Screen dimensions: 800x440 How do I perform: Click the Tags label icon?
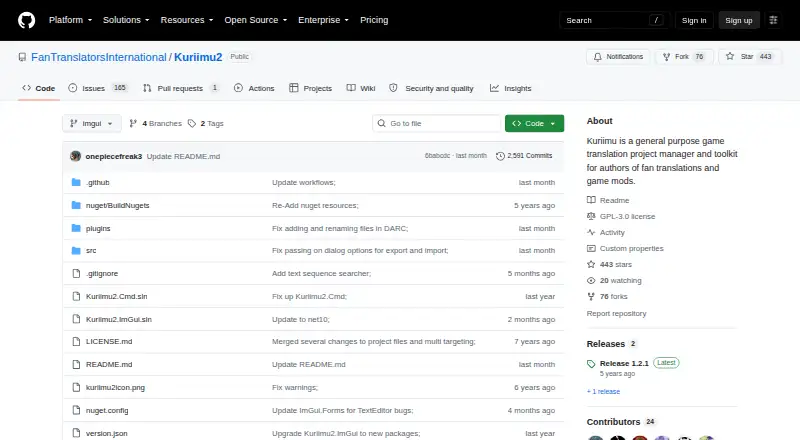click(x=192, y=124)
